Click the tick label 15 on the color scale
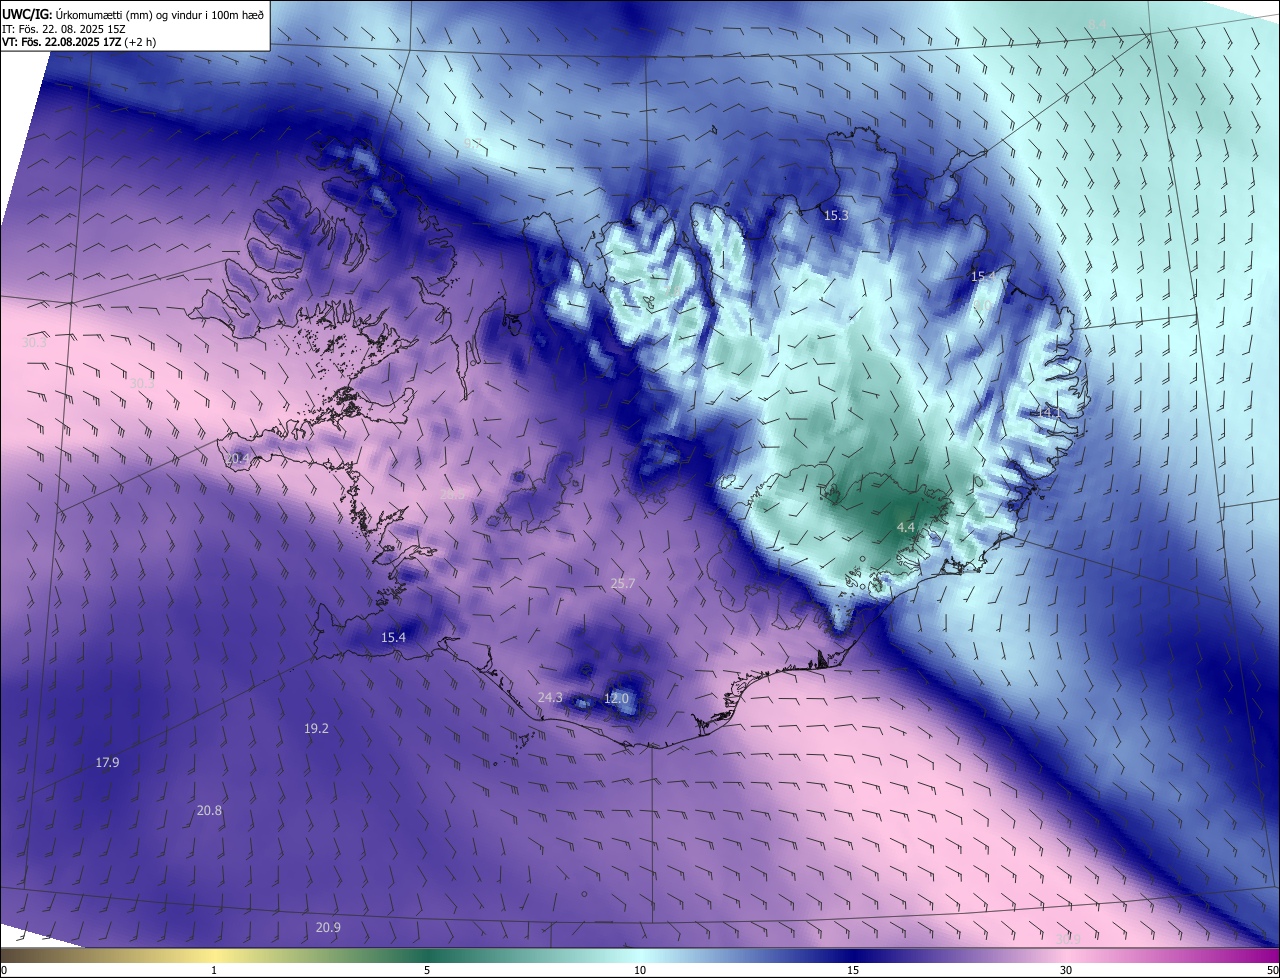This screenshot has height=978, width=1280. tap(853, 970)
